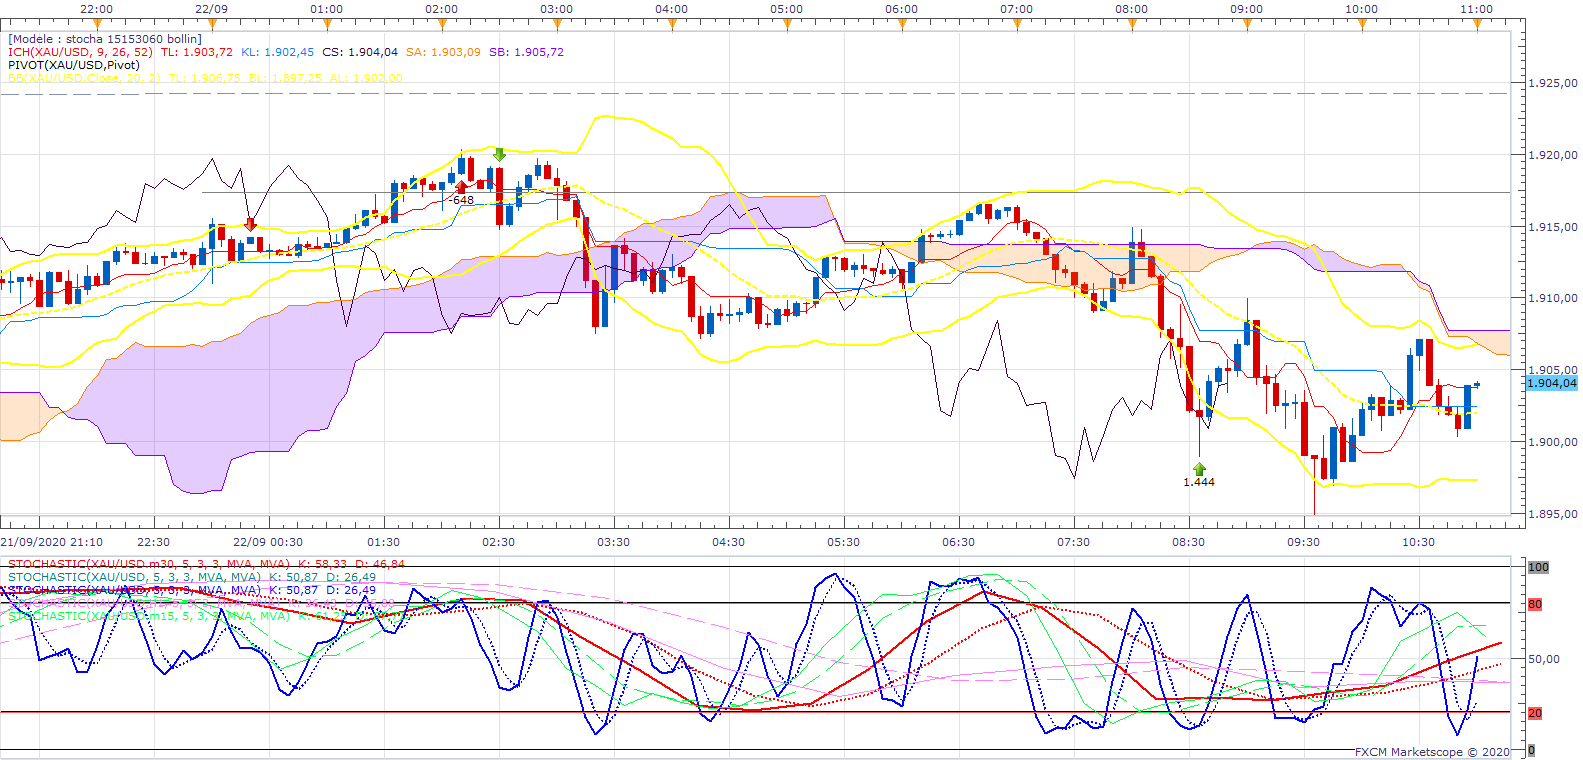Click the orange marker below 10:00
1583x760 pixels.
click(1362, 22)
